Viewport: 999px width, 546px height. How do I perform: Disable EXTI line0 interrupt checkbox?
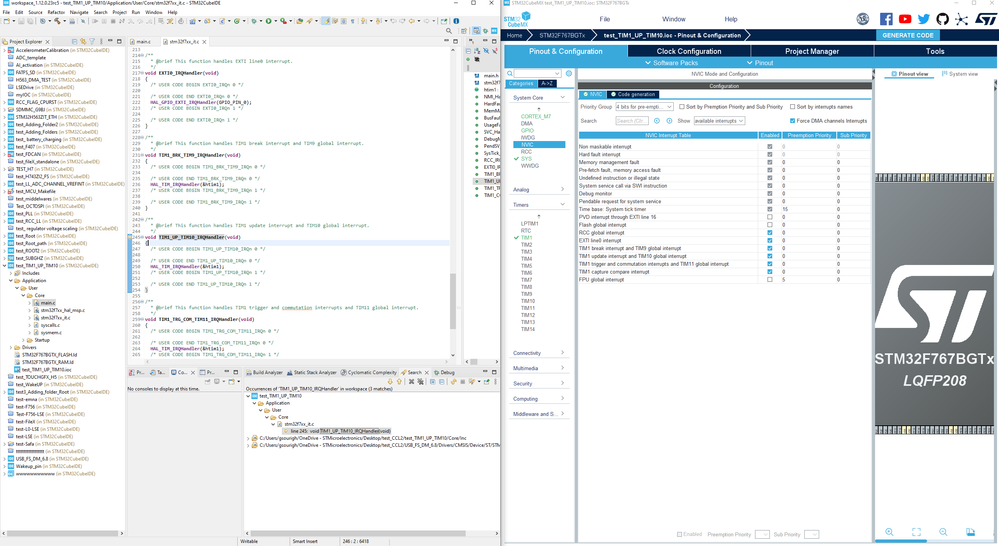tap(770, 241)
